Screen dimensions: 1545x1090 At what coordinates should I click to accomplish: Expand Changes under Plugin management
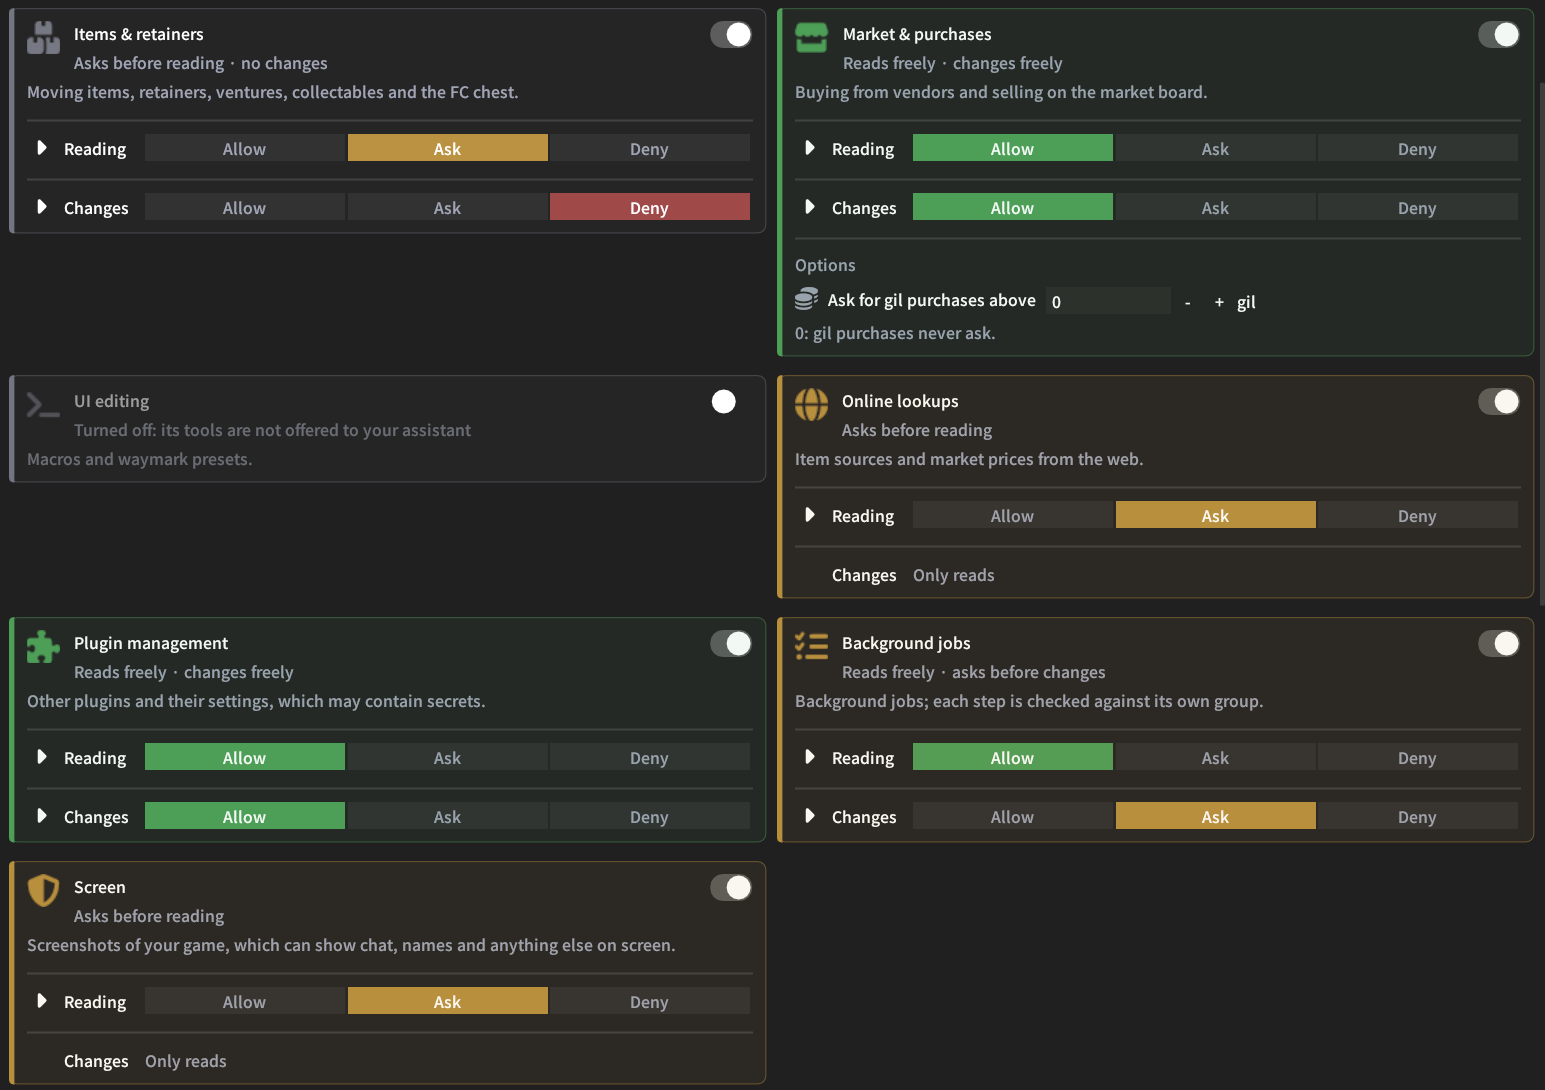42,816
